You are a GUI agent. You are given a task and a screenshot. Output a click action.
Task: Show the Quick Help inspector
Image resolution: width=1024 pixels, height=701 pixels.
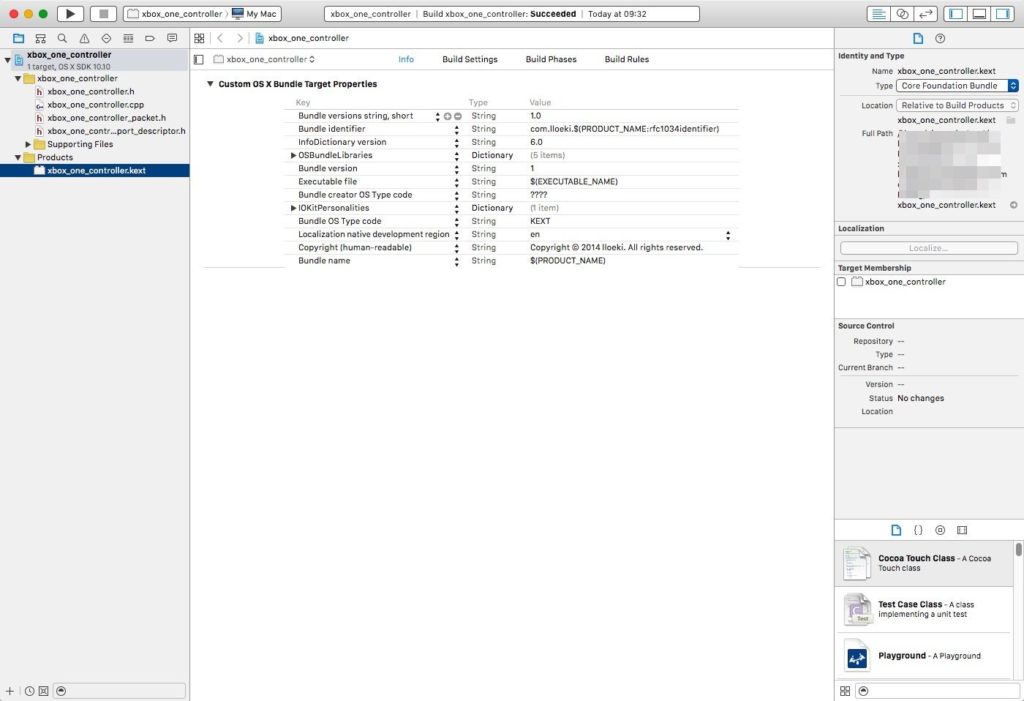[940, 39]
